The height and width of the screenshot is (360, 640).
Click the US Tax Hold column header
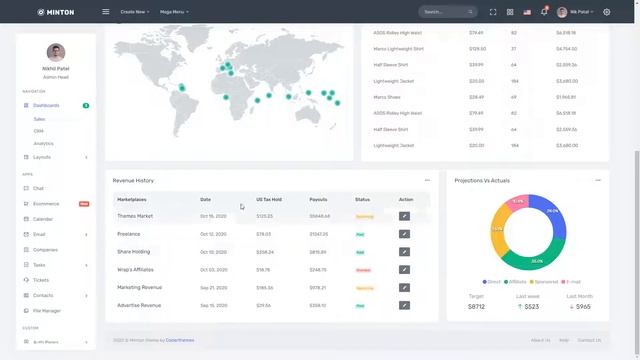(269, 200)
